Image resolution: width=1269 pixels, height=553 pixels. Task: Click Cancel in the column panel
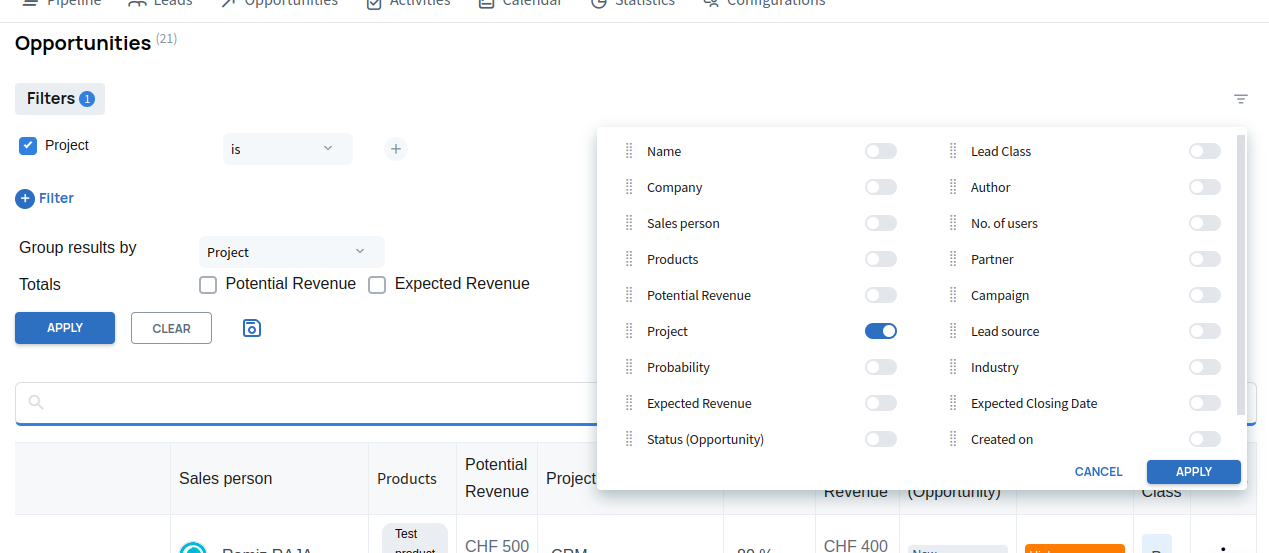(x=1098, y=472)
